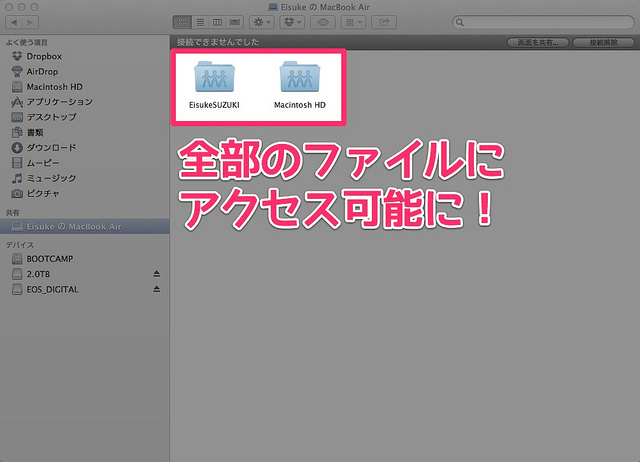Image resolution: width=640 pixels, height=462 pixels.
Task: Click the よく使う項目 section header
Action: 27,42
